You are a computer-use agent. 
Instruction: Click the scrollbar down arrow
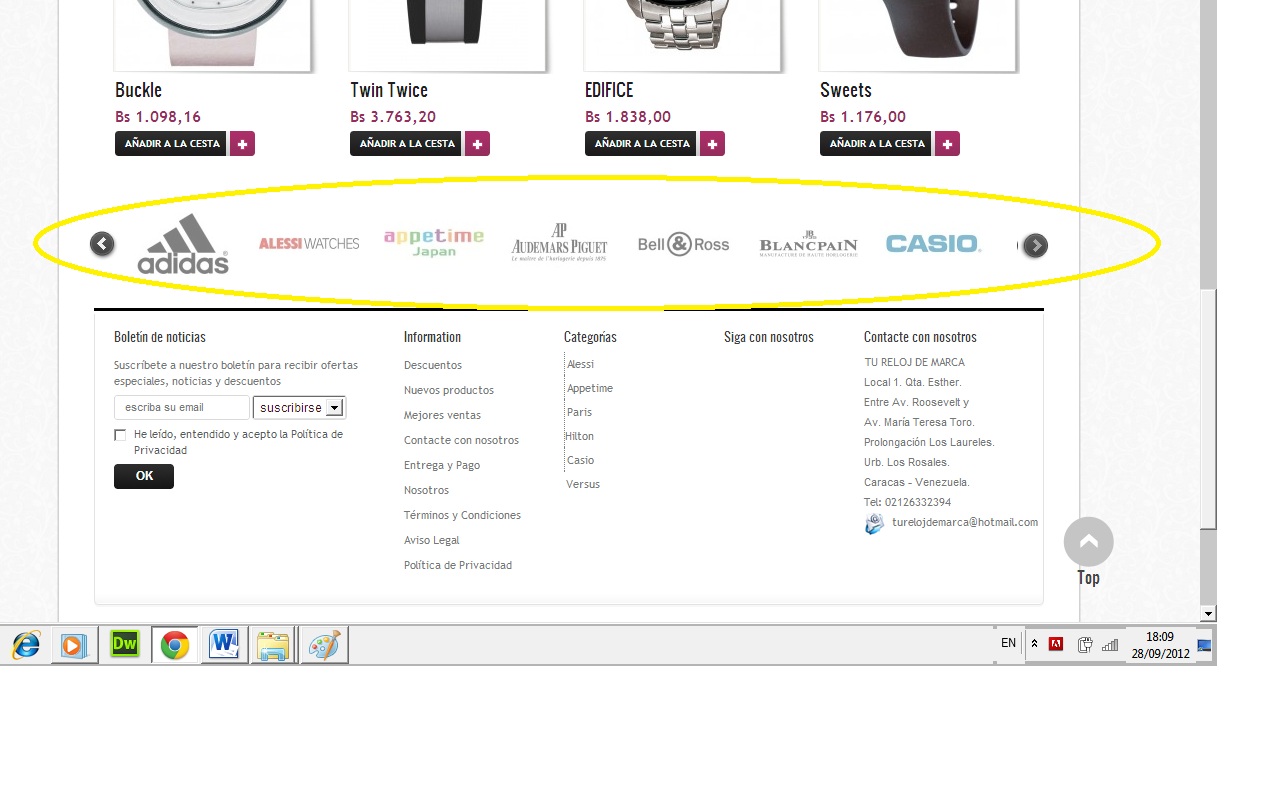1208,613
